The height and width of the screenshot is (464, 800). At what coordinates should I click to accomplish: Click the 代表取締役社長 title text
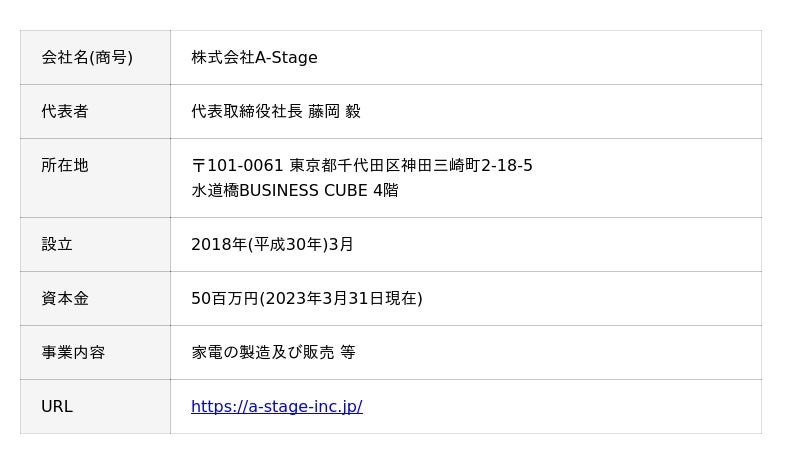click(x=246, y=112)
